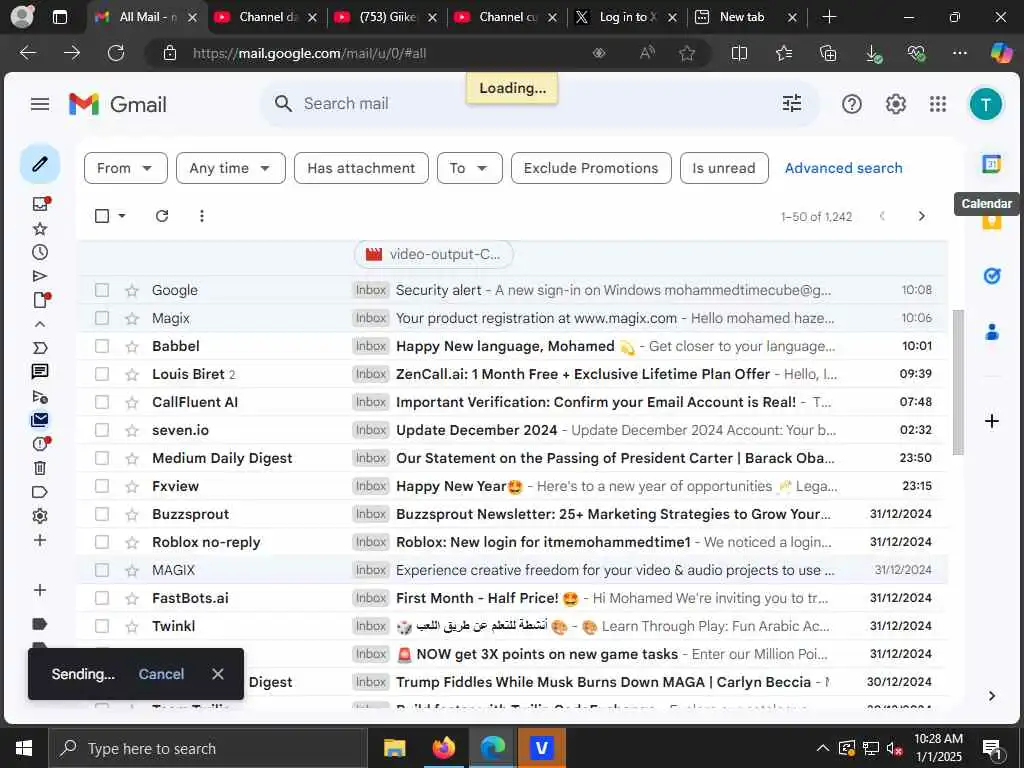
Task: Switch to the New tab browser tab
Action: click(x=746, y=18)
